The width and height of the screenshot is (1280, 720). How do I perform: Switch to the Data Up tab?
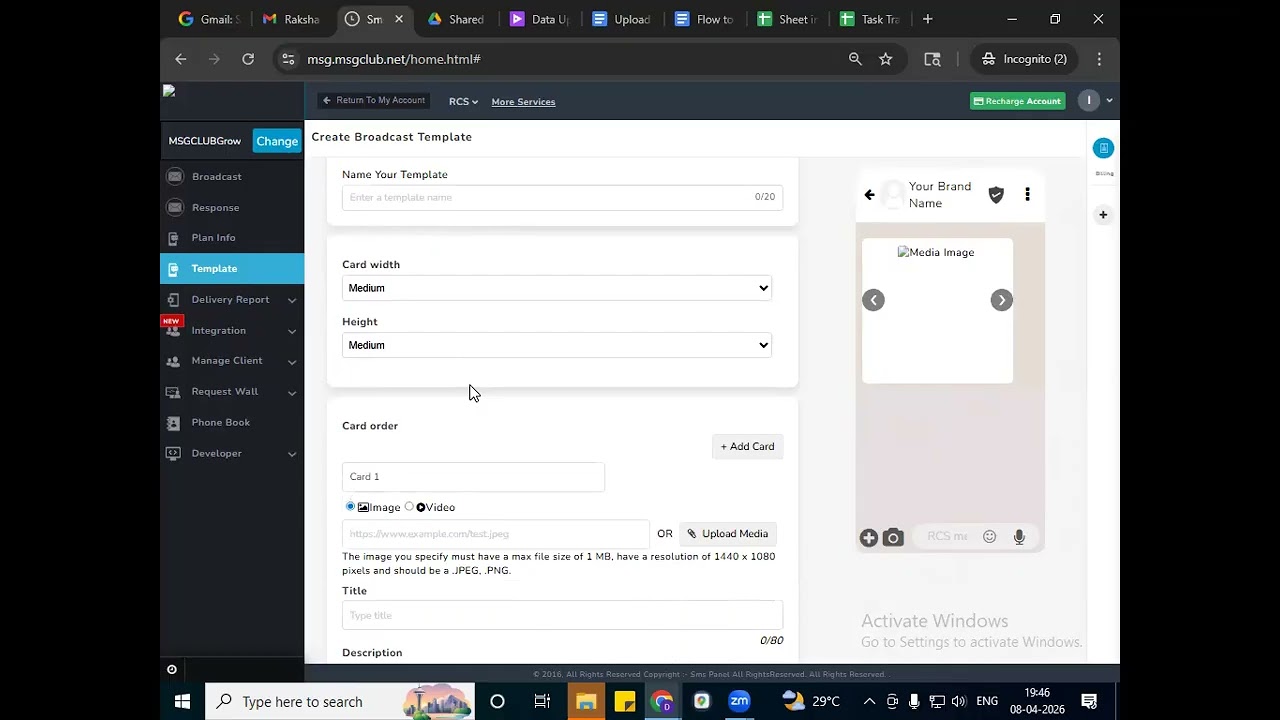(x=540, y=19)
